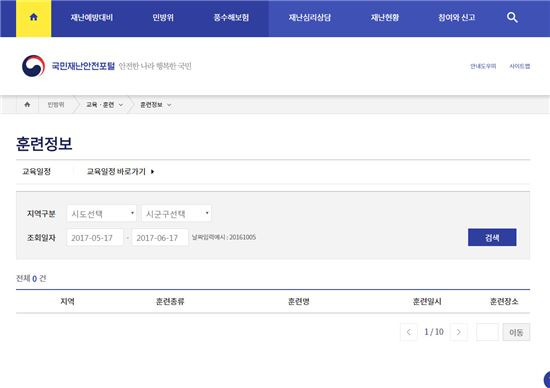Viewport: 550px width, 388px height.
Task: Open the 재난심리상담 menu
Action: 310,18
